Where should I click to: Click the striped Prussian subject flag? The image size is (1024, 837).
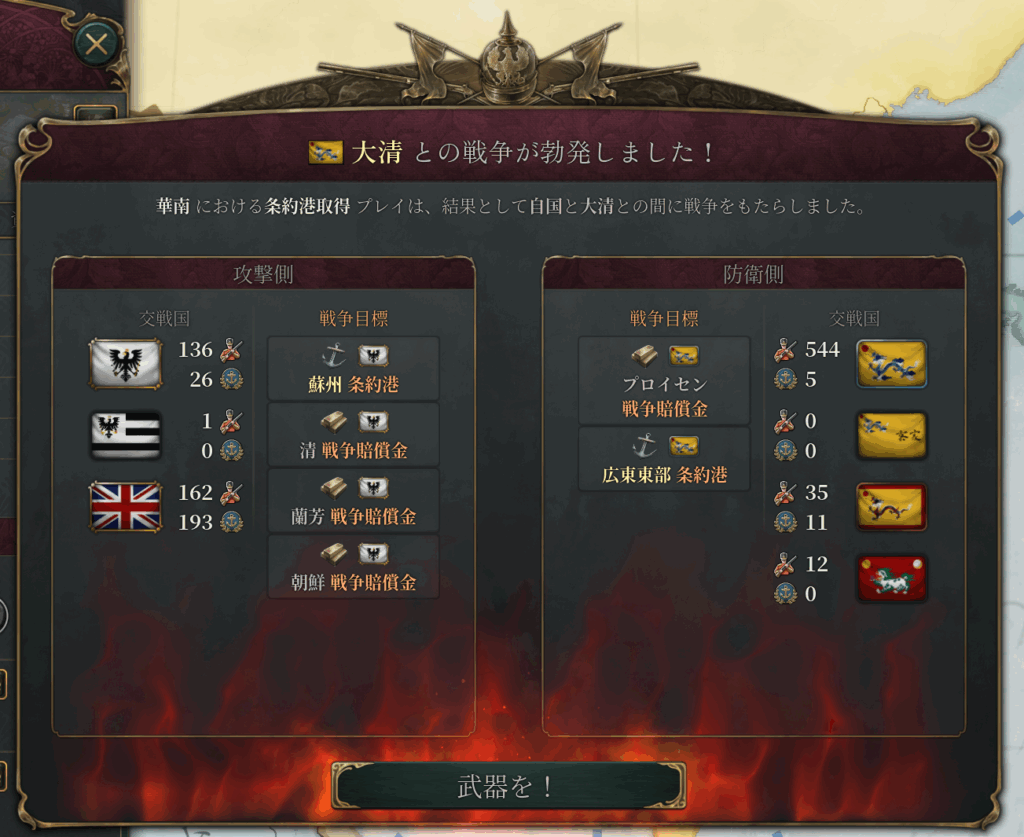(x=125, y=435)
